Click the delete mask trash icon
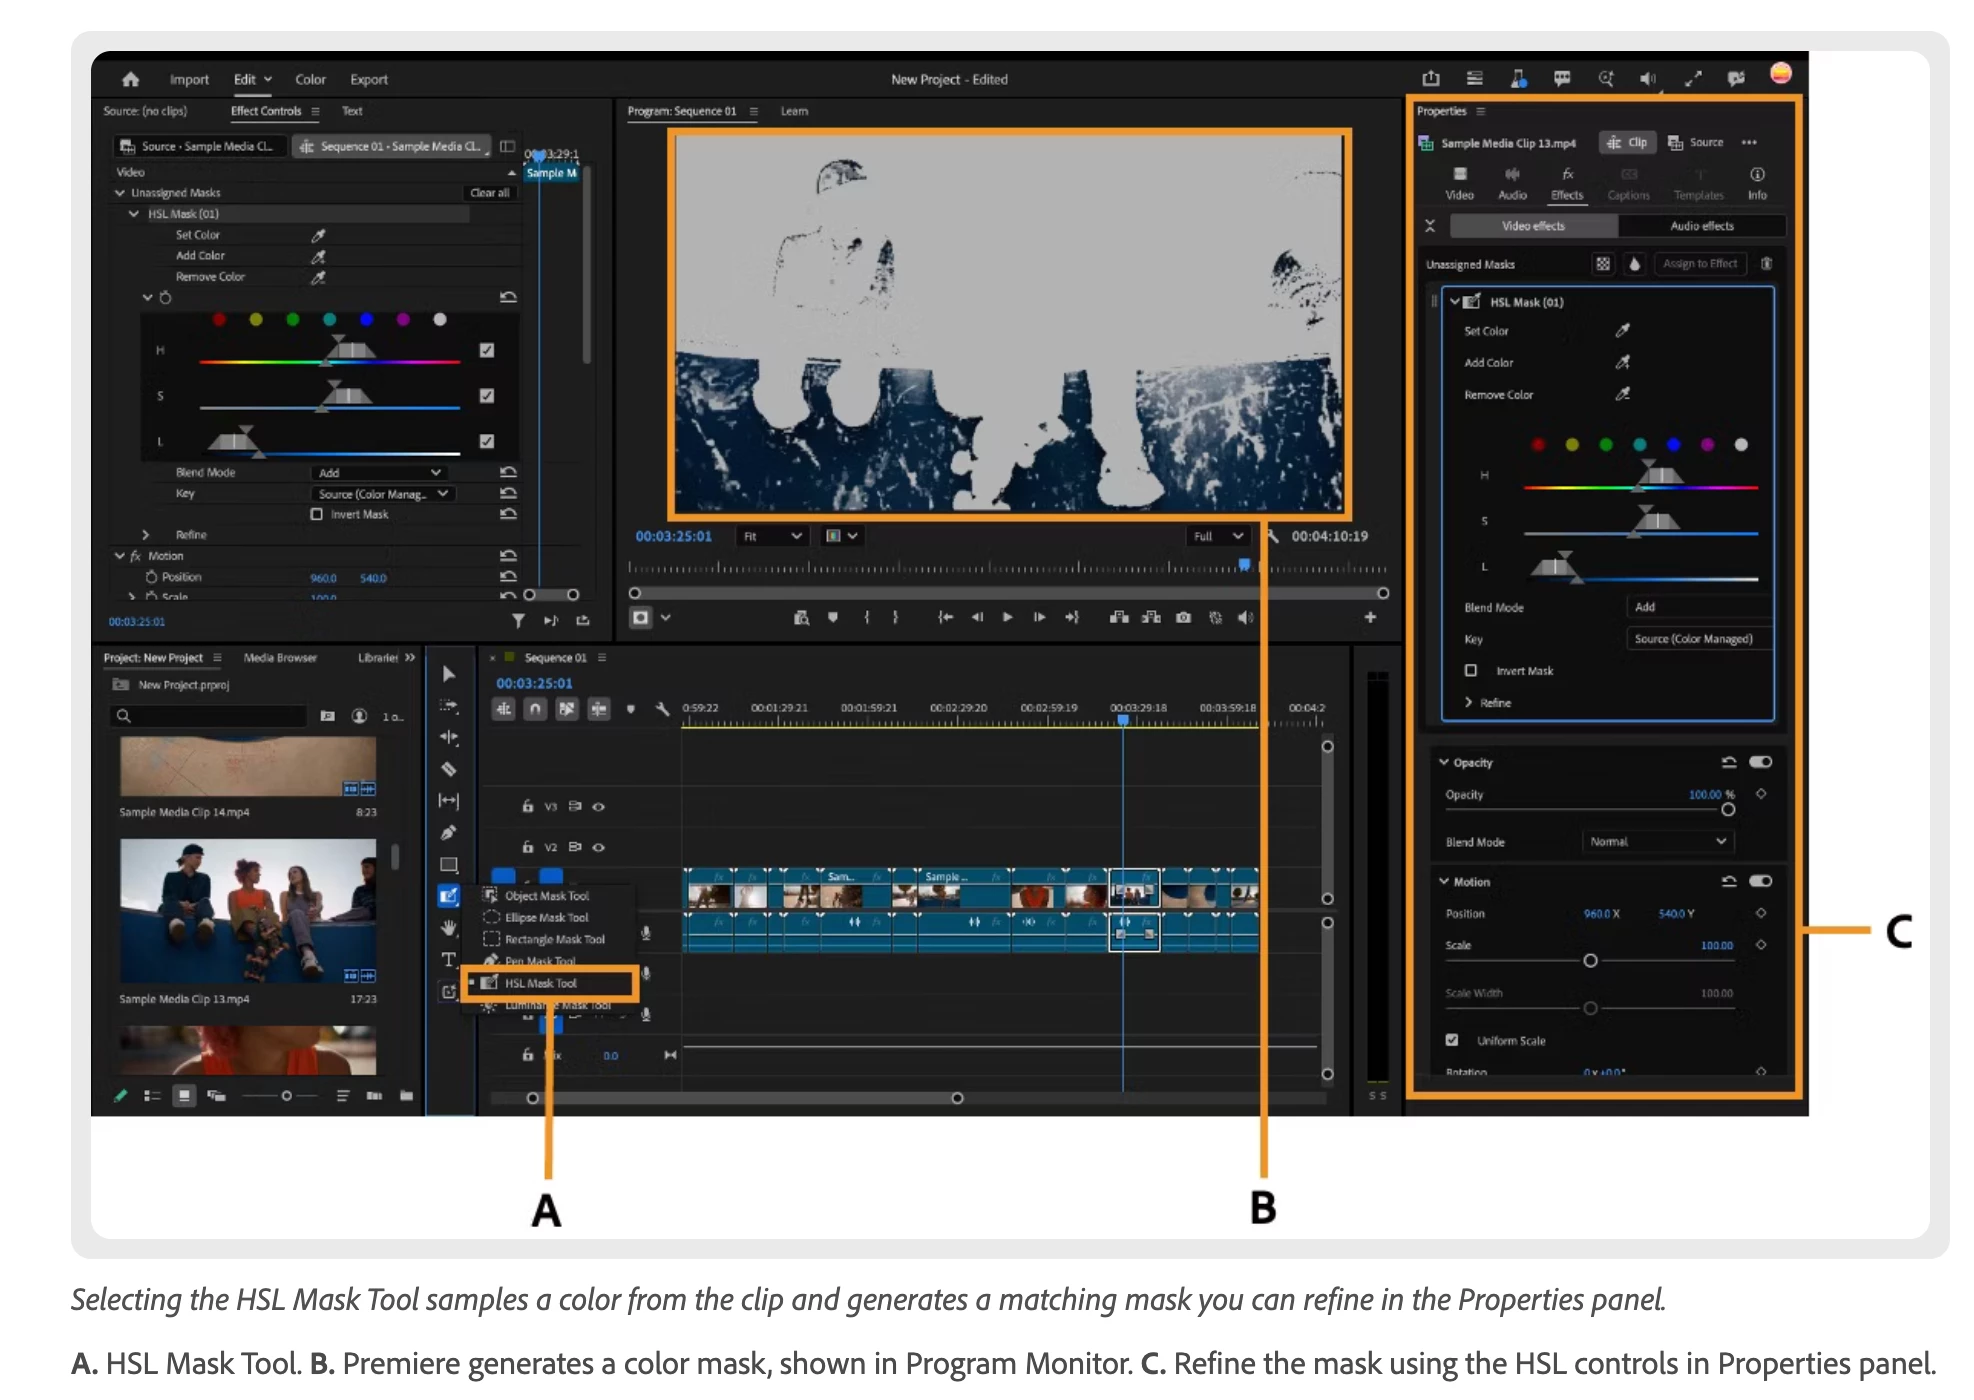The image size is (1974, 1400). 1766,263
